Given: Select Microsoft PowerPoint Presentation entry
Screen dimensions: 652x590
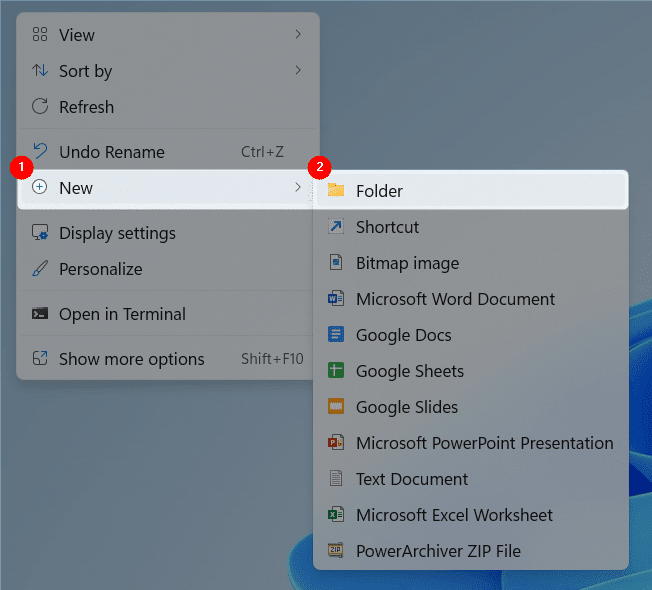Looking at the screenshot, I should 472,443.
